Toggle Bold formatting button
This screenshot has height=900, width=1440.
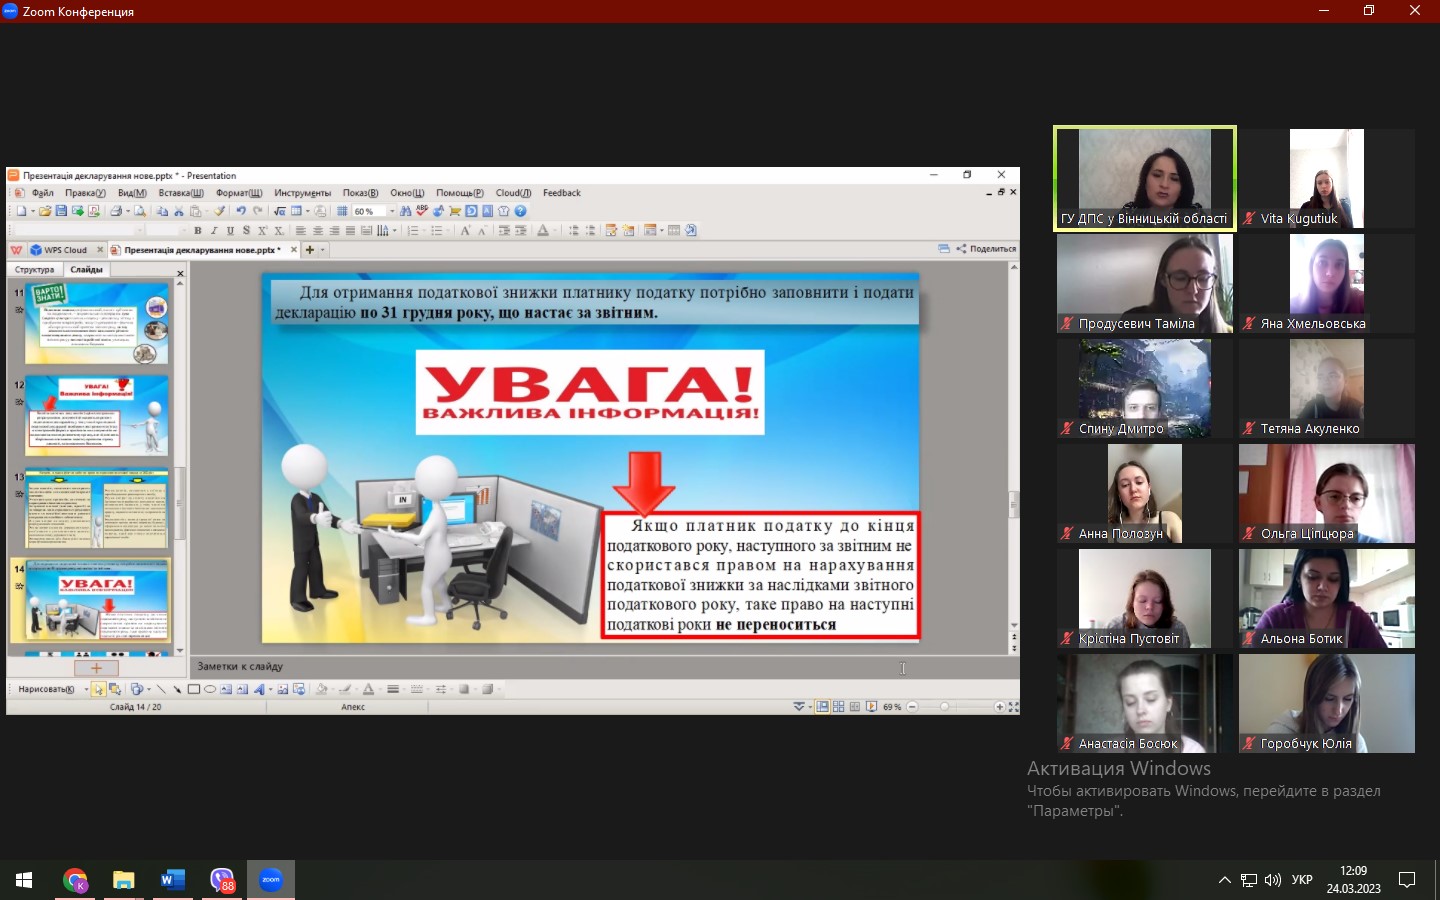198,231
